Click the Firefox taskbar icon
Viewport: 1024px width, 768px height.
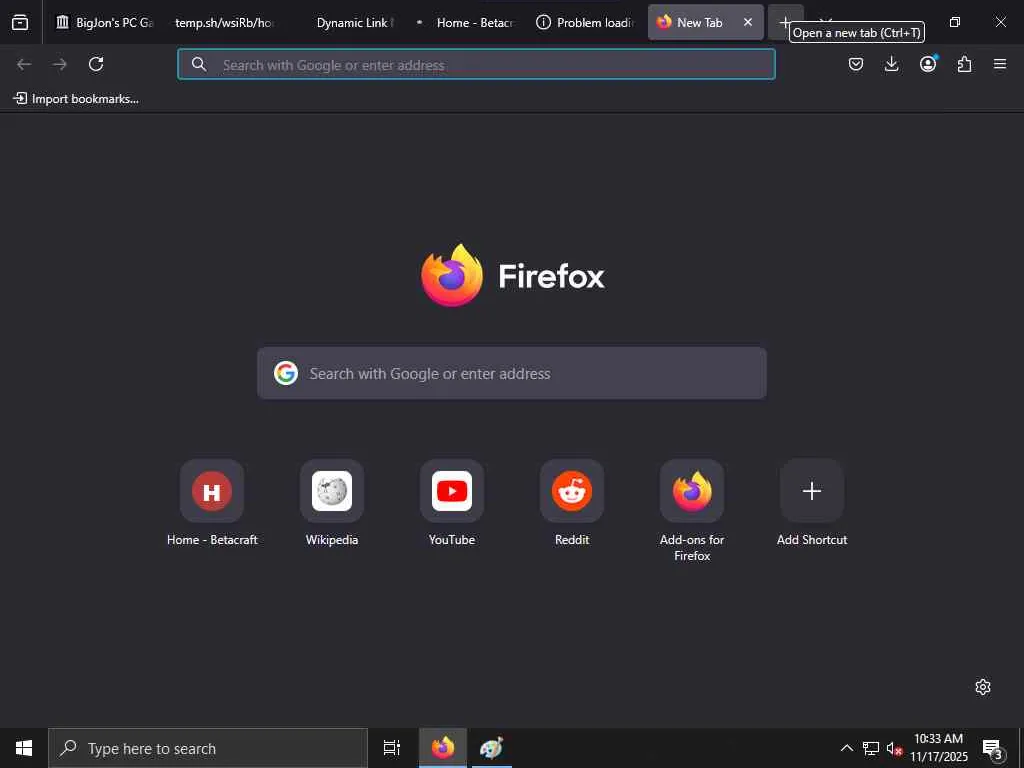point(443,748)
